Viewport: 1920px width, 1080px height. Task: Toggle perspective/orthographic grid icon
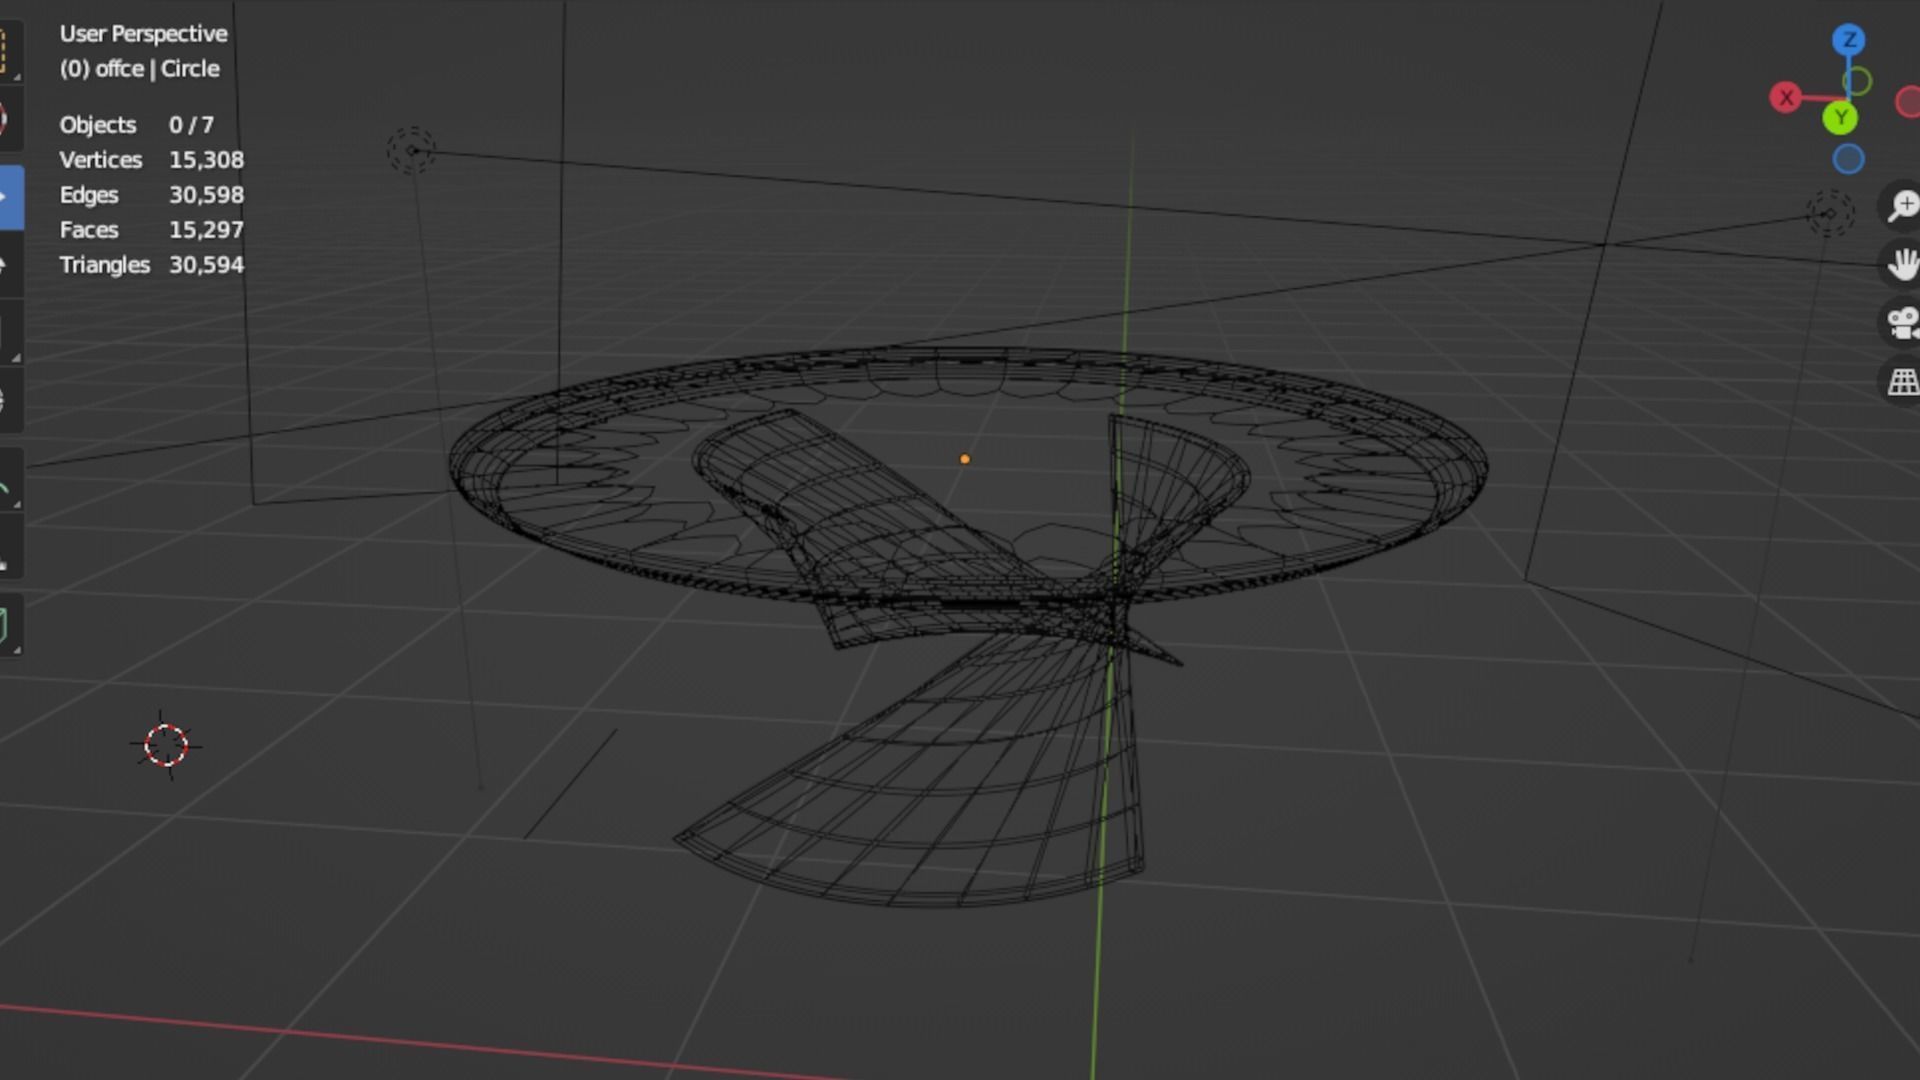tap(1902, 381)
